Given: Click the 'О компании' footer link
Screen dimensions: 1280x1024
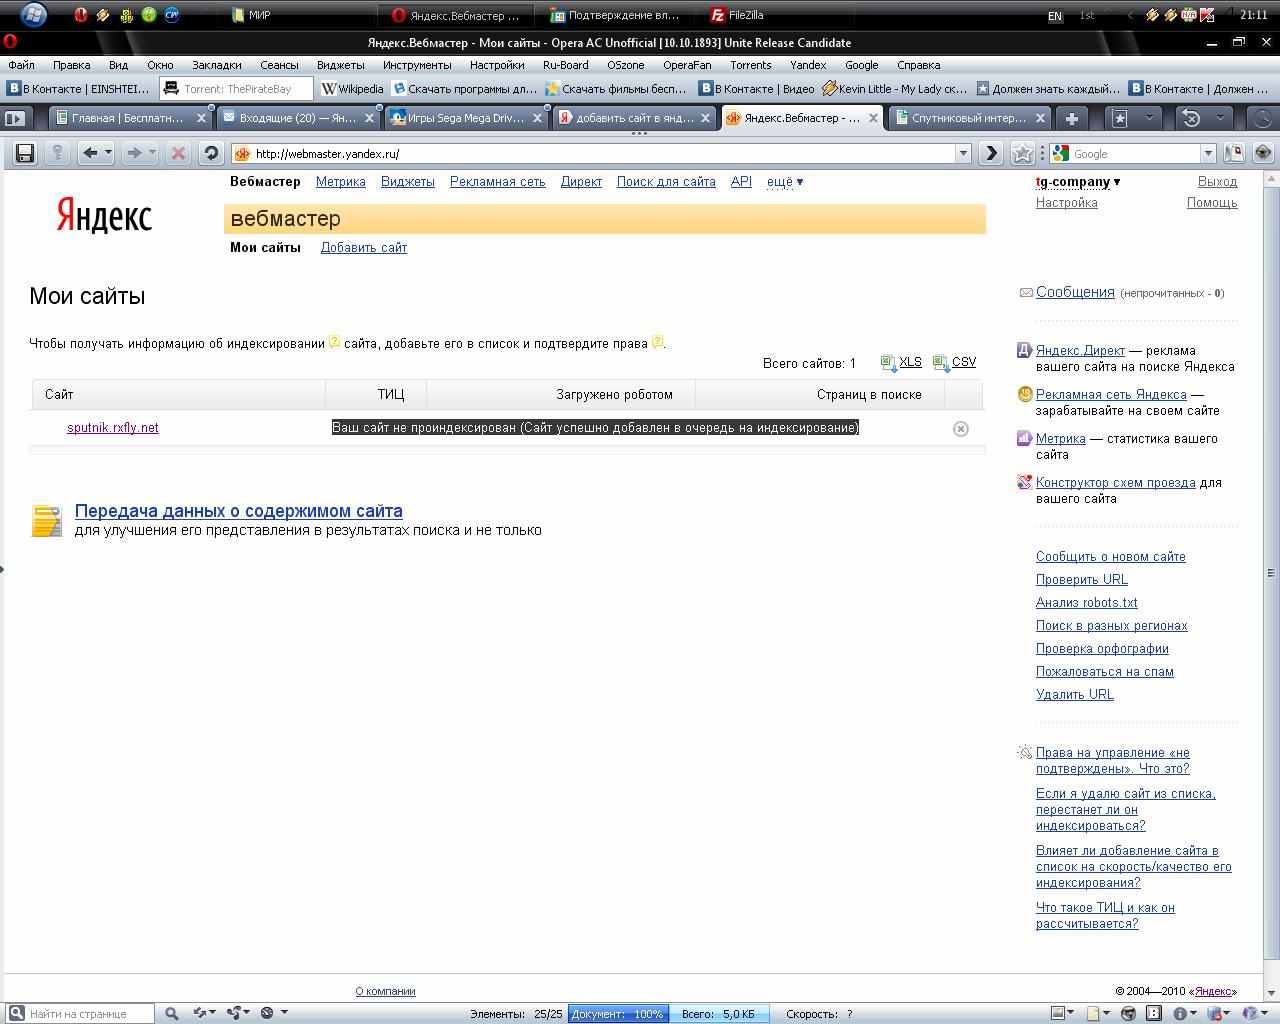Looking at the screenshot, I should (385, 991).
